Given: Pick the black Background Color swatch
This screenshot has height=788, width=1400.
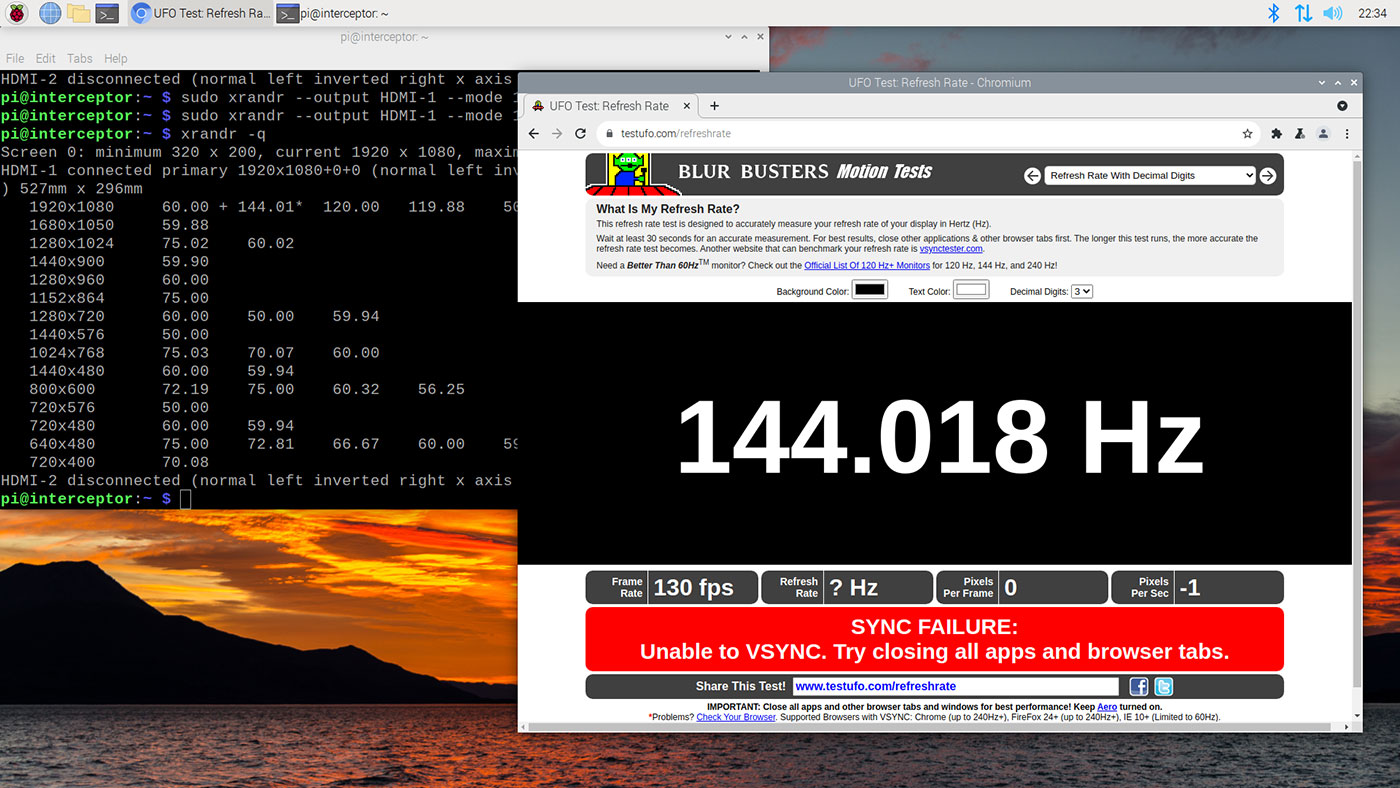Looking at the screenshot, I should [x=870, y=290].
